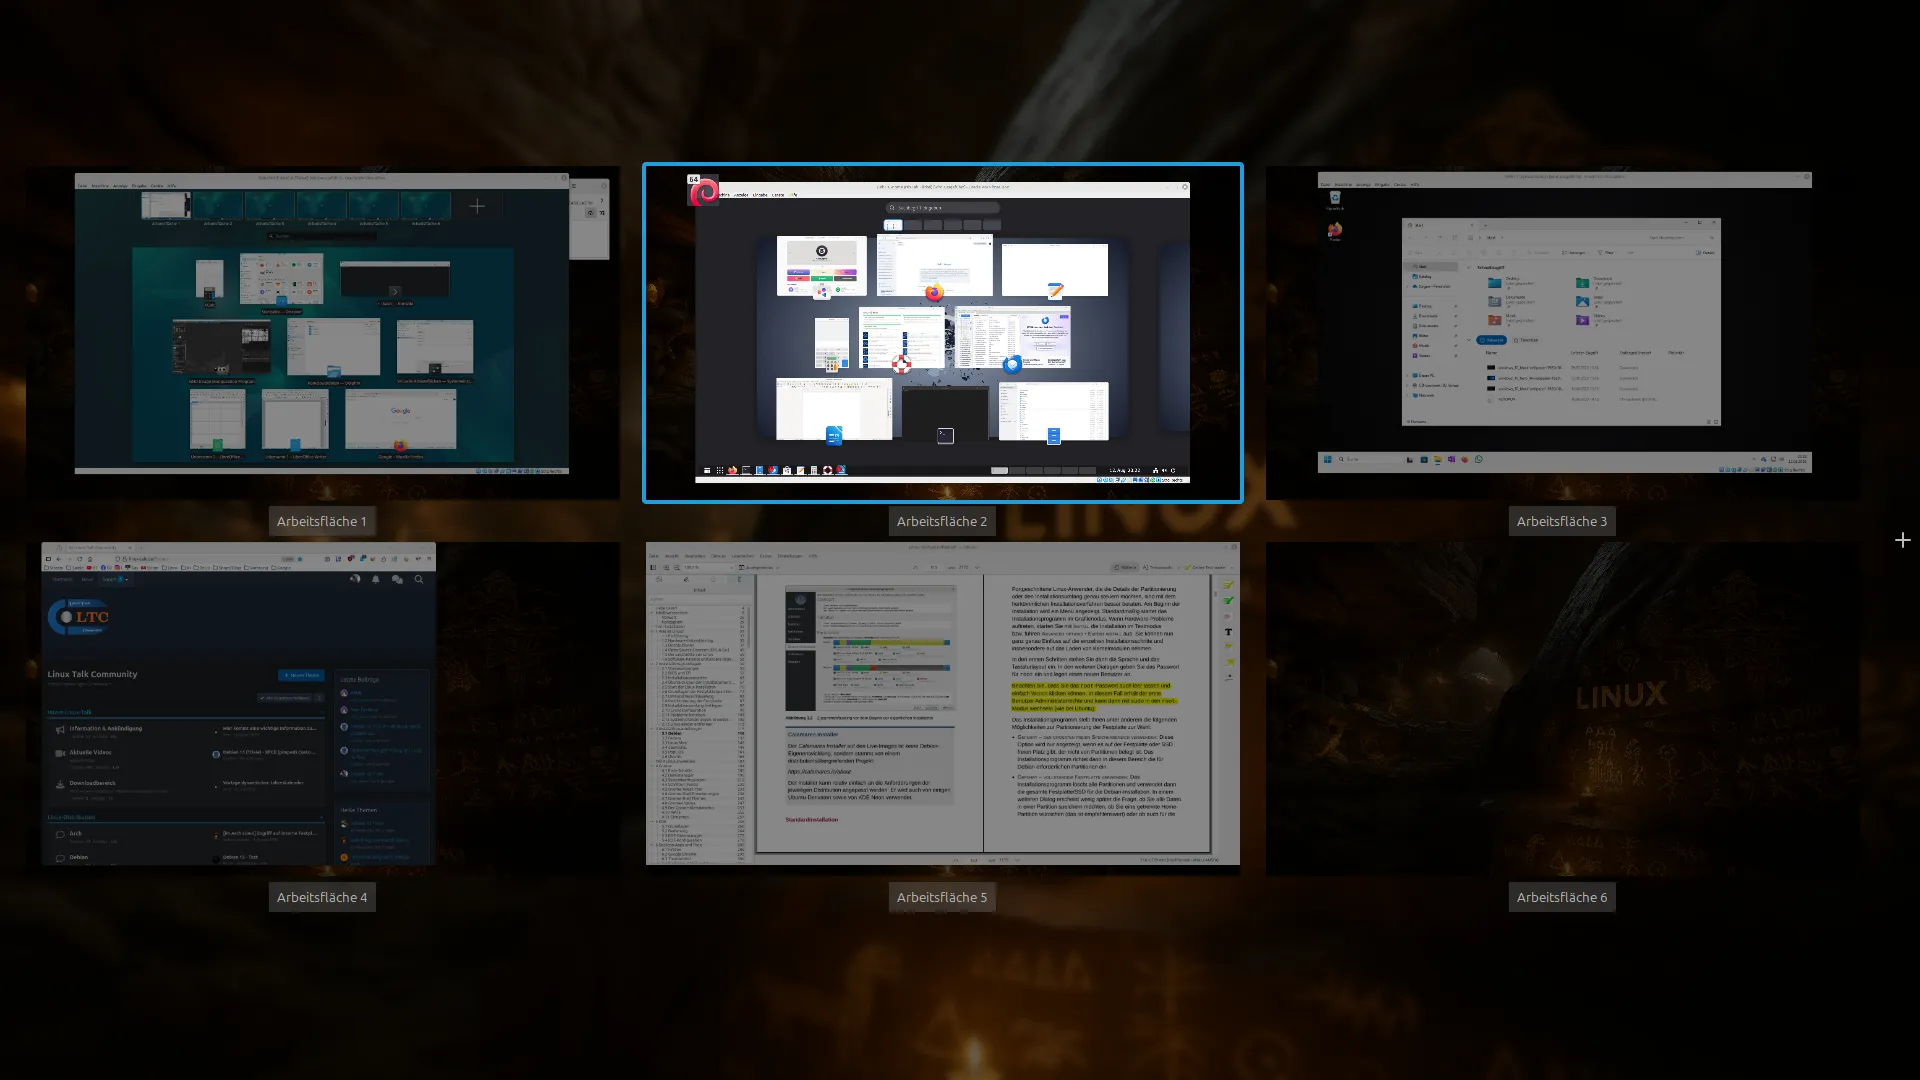
Task: Click the Firefox desktop shortcut in the Windows VM preview
Action: click(1335, 231)
